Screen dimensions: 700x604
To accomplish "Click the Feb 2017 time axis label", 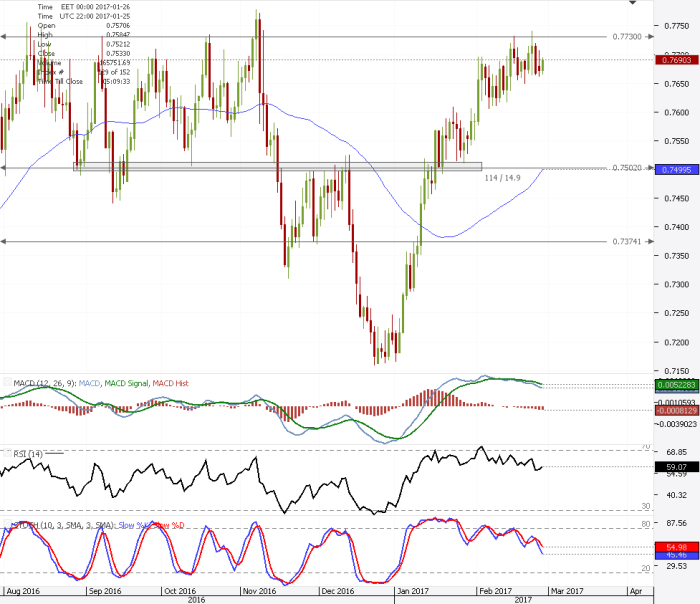I will pos(495,591).
